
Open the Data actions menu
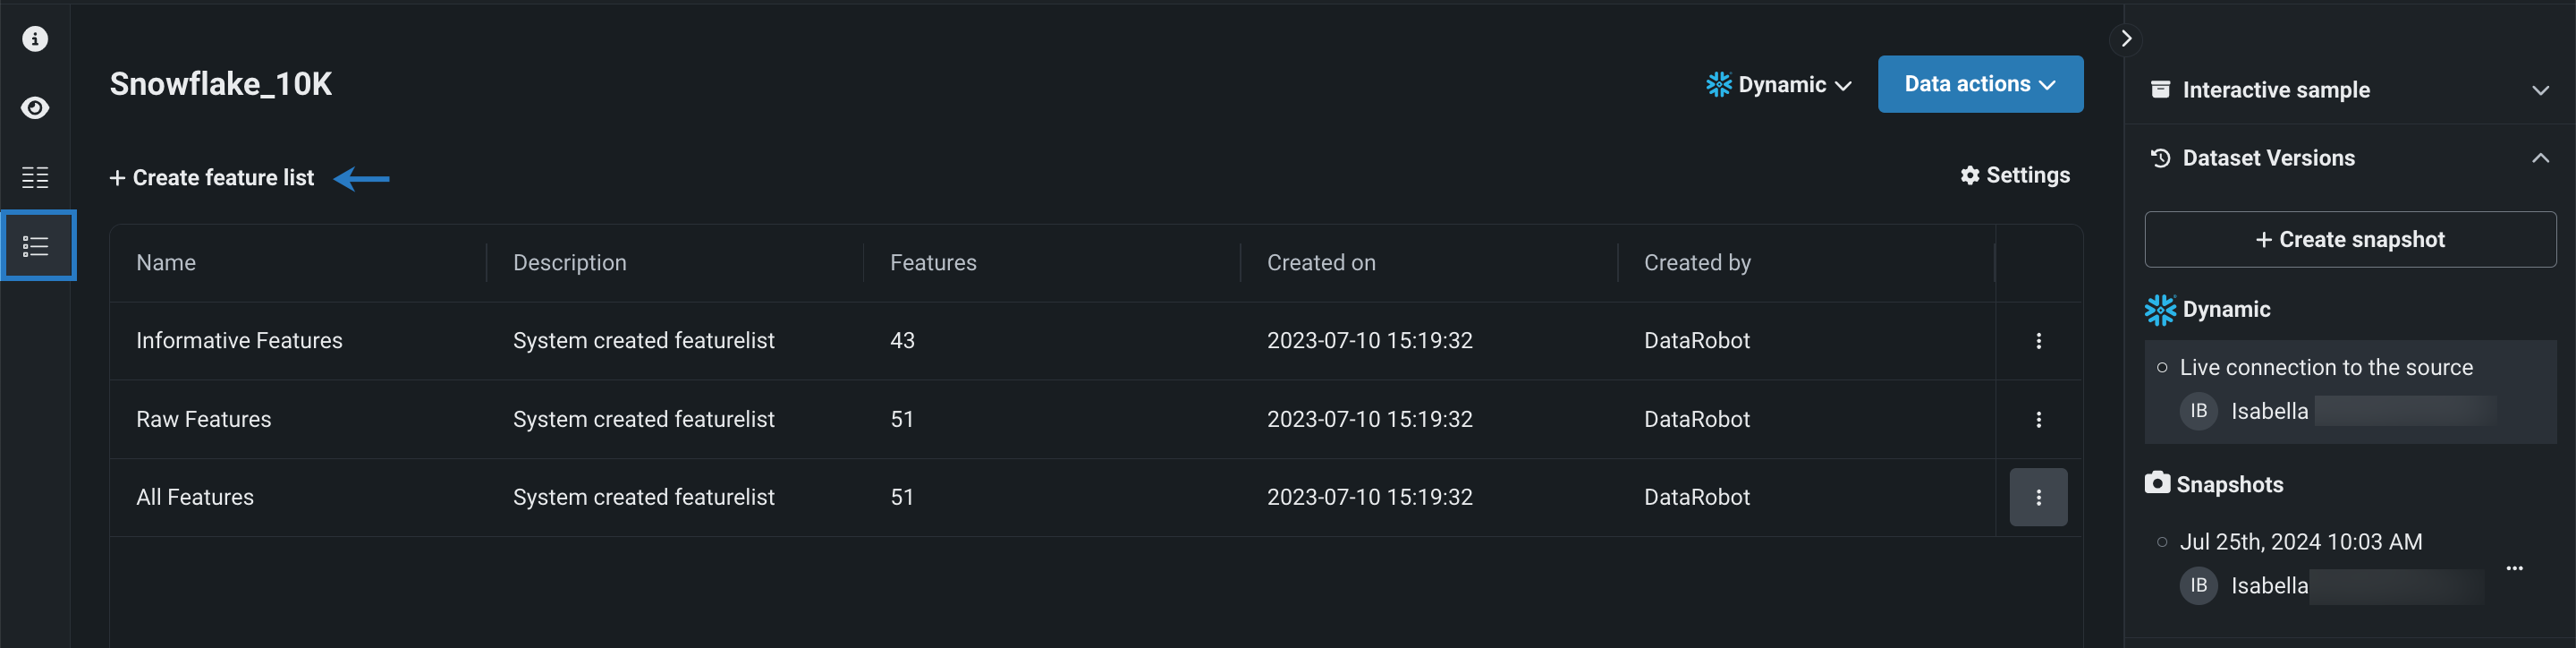1980,84
